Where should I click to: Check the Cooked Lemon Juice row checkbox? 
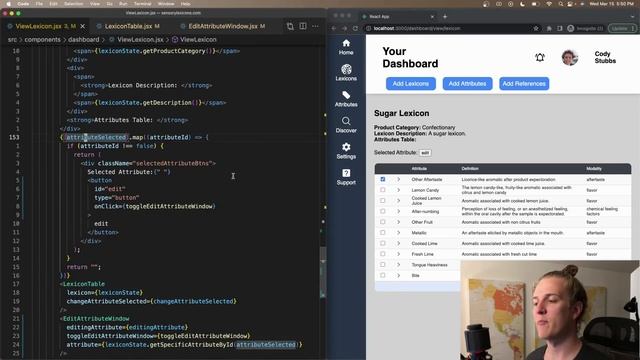[x=382, y=200]
